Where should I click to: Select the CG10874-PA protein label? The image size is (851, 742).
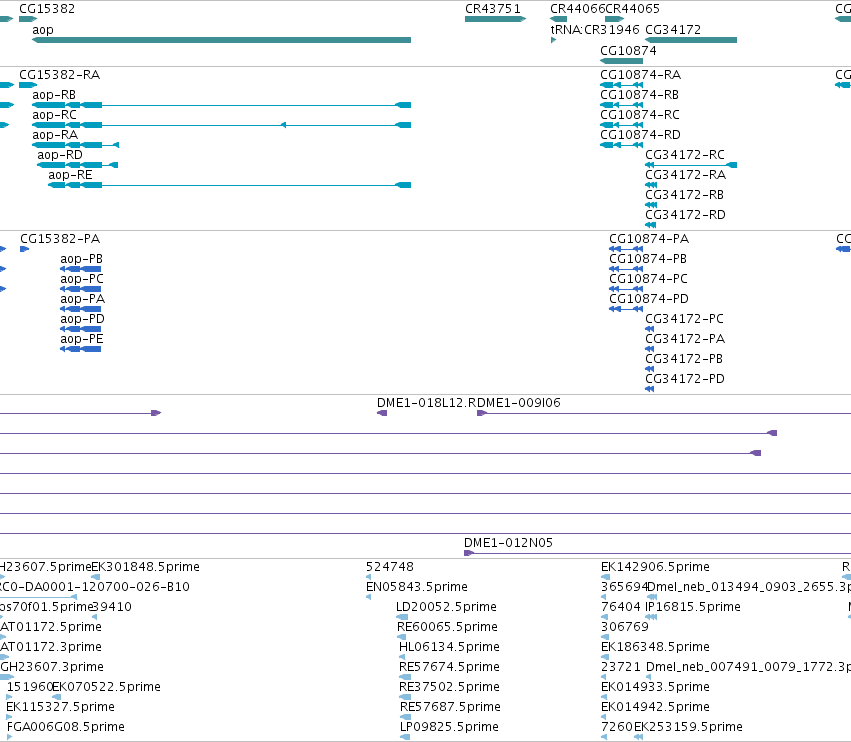click(x=649, y=239)
